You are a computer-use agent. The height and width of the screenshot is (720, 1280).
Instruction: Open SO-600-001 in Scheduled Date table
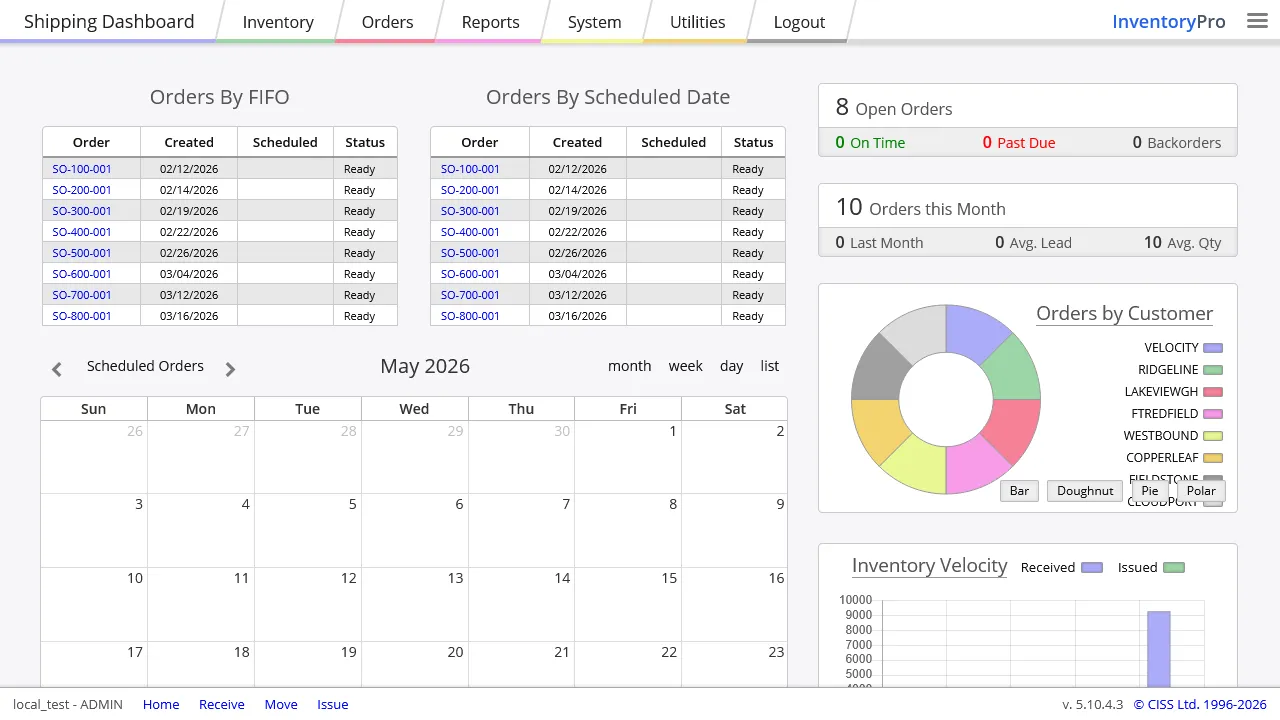coord(470,274)
